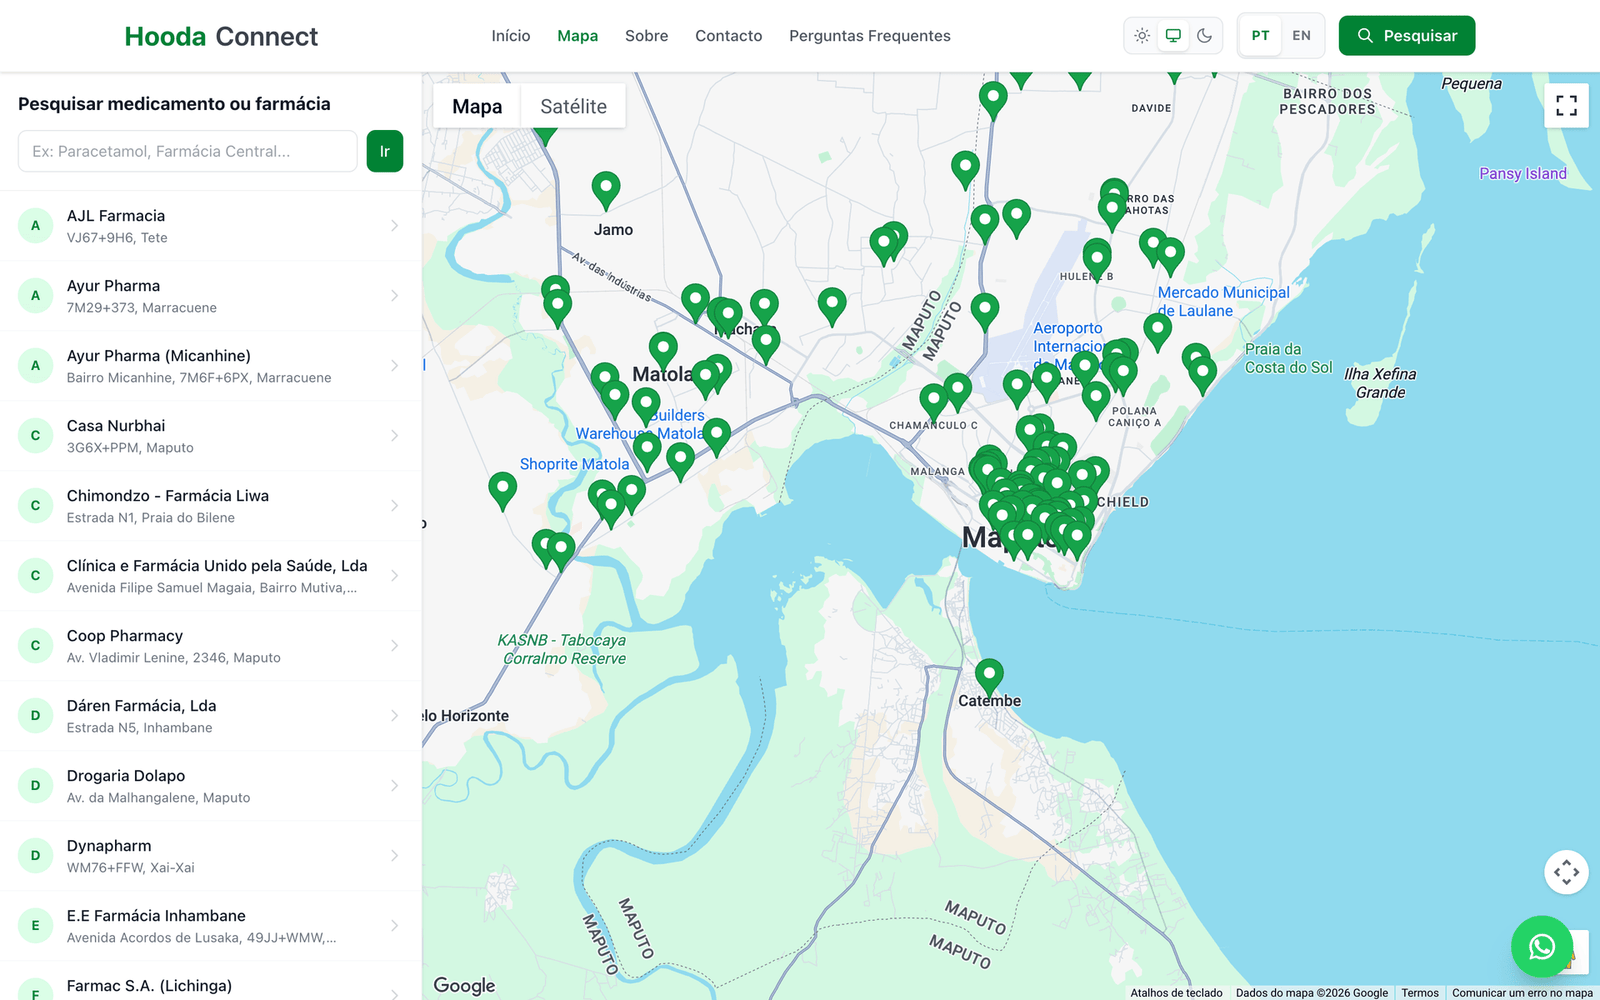Expand AJL Farmacia chevron

click(x=395, y=226)
